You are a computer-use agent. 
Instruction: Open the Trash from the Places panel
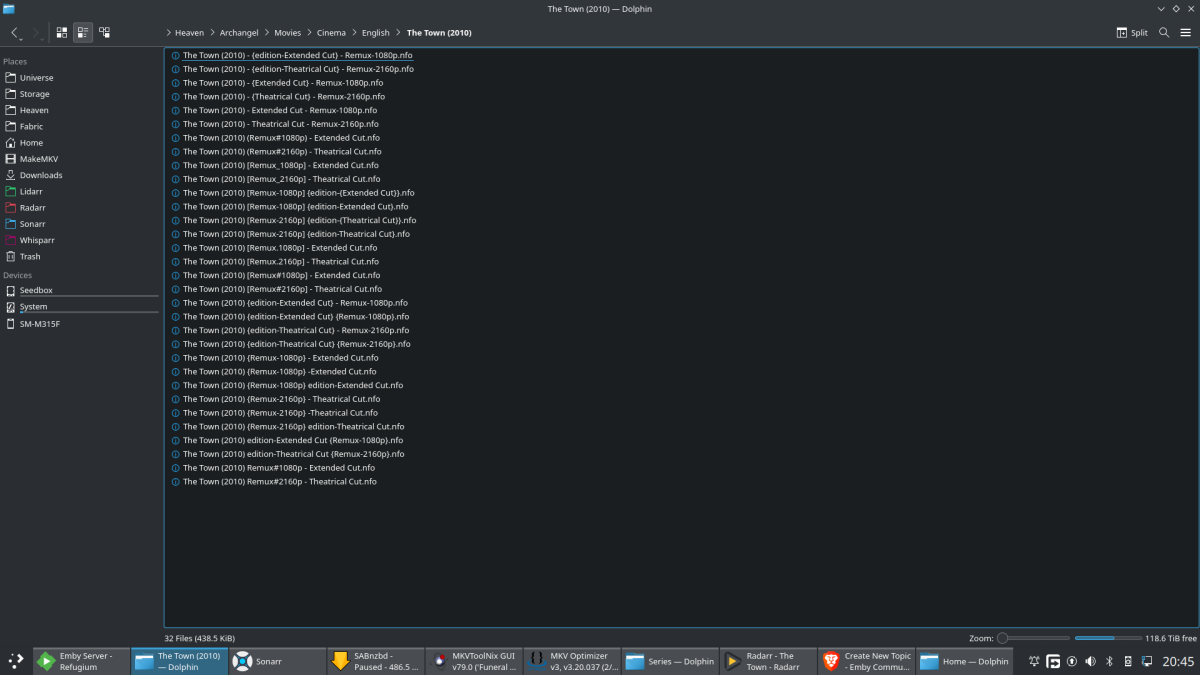34,256
